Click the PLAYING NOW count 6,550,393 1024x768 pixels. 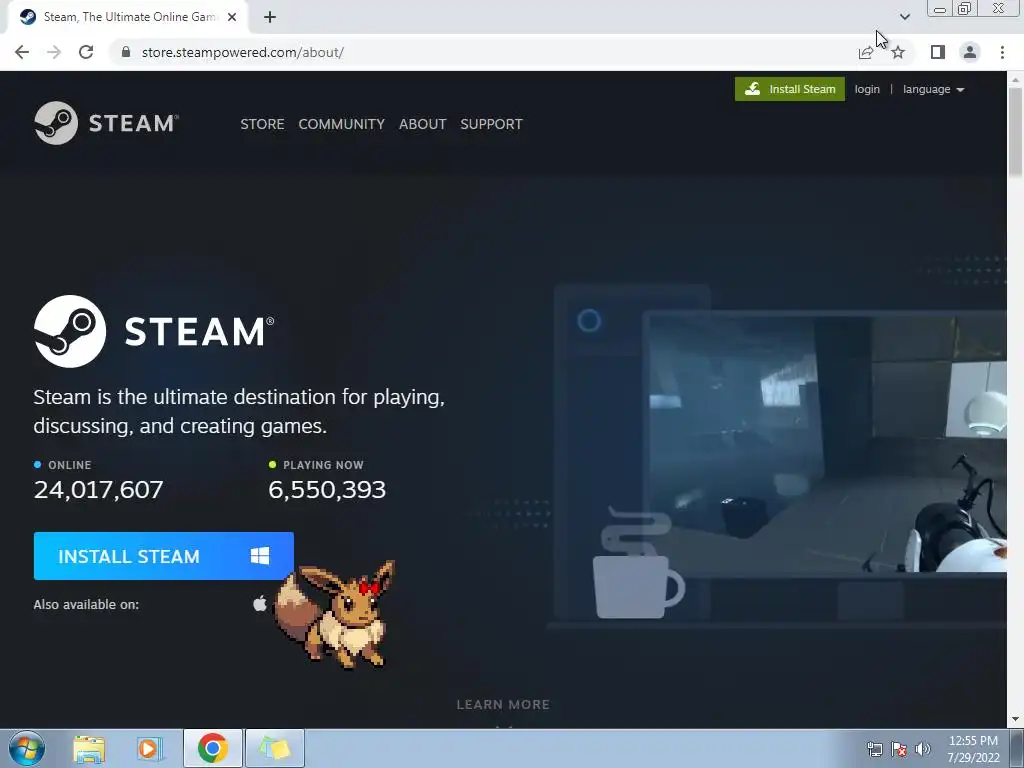(327, 489)
